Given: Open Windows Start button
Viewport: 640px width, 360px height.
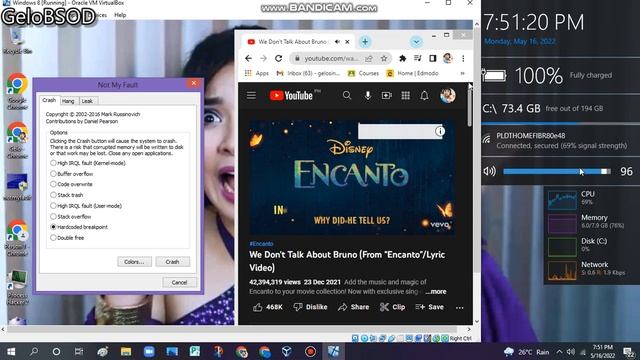Looking at the screenshot, I should (11, 351).
